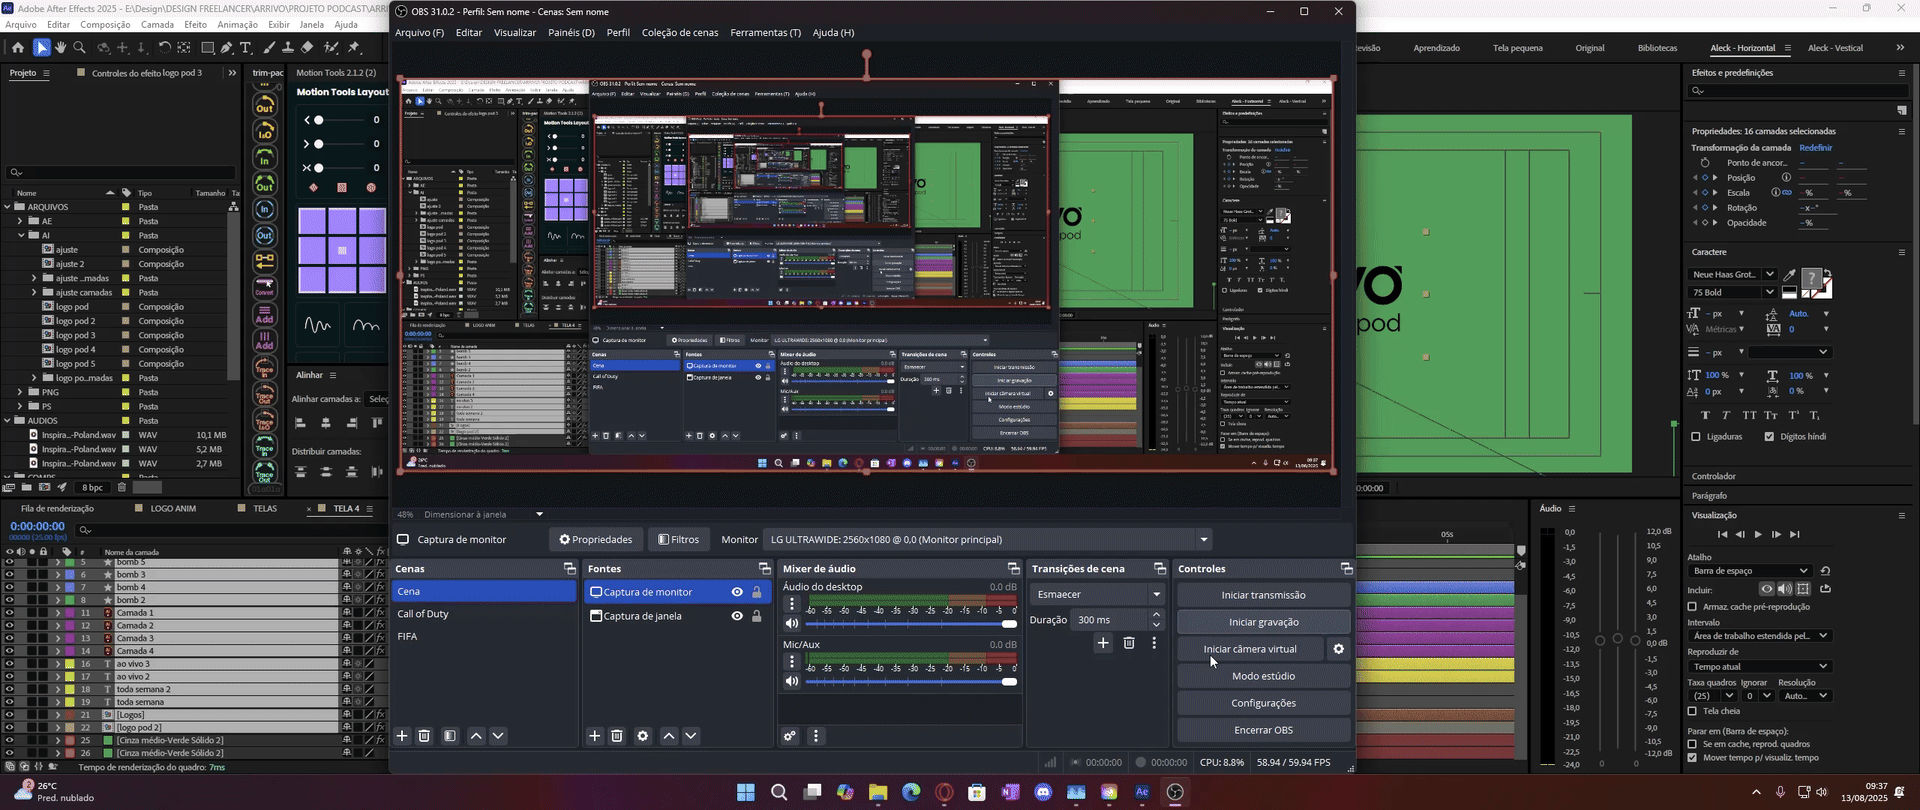Open After Effects Composição menu
Viewport: 1920px width, 810px height.
105,24
